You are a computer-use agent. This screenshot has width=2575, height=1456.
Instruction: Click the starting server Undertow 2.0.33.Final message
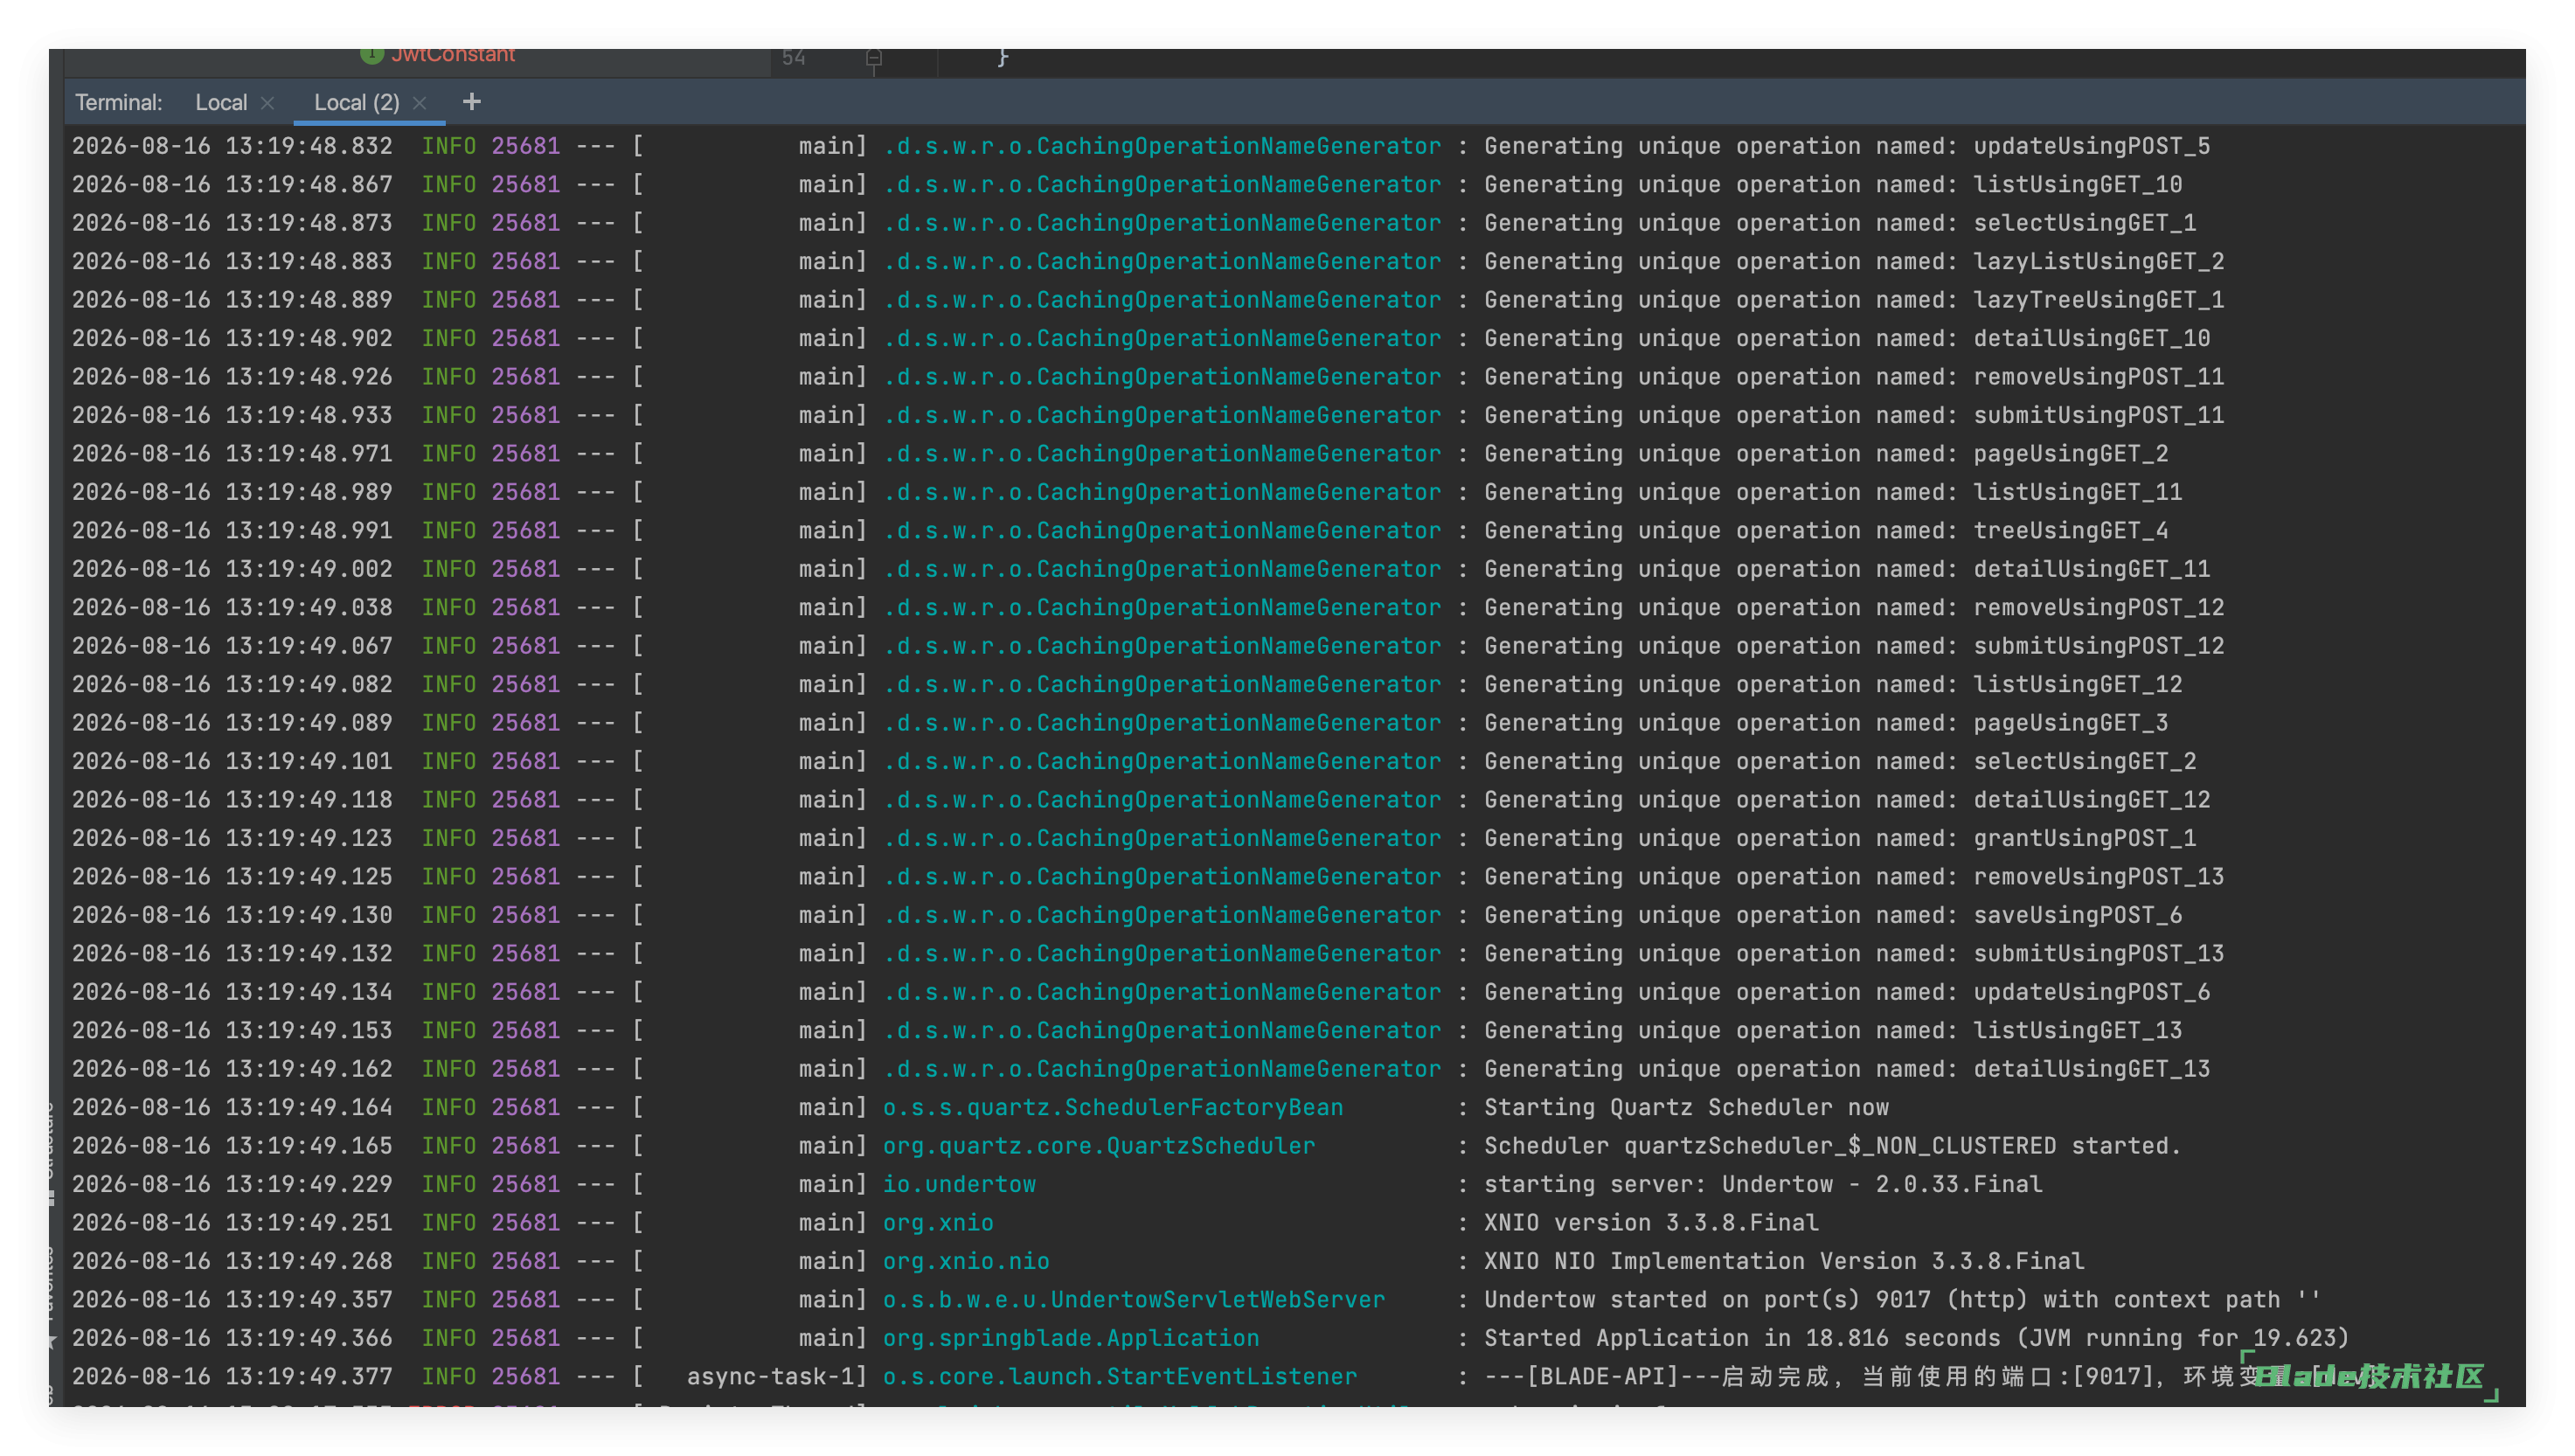(1763, 1184)
